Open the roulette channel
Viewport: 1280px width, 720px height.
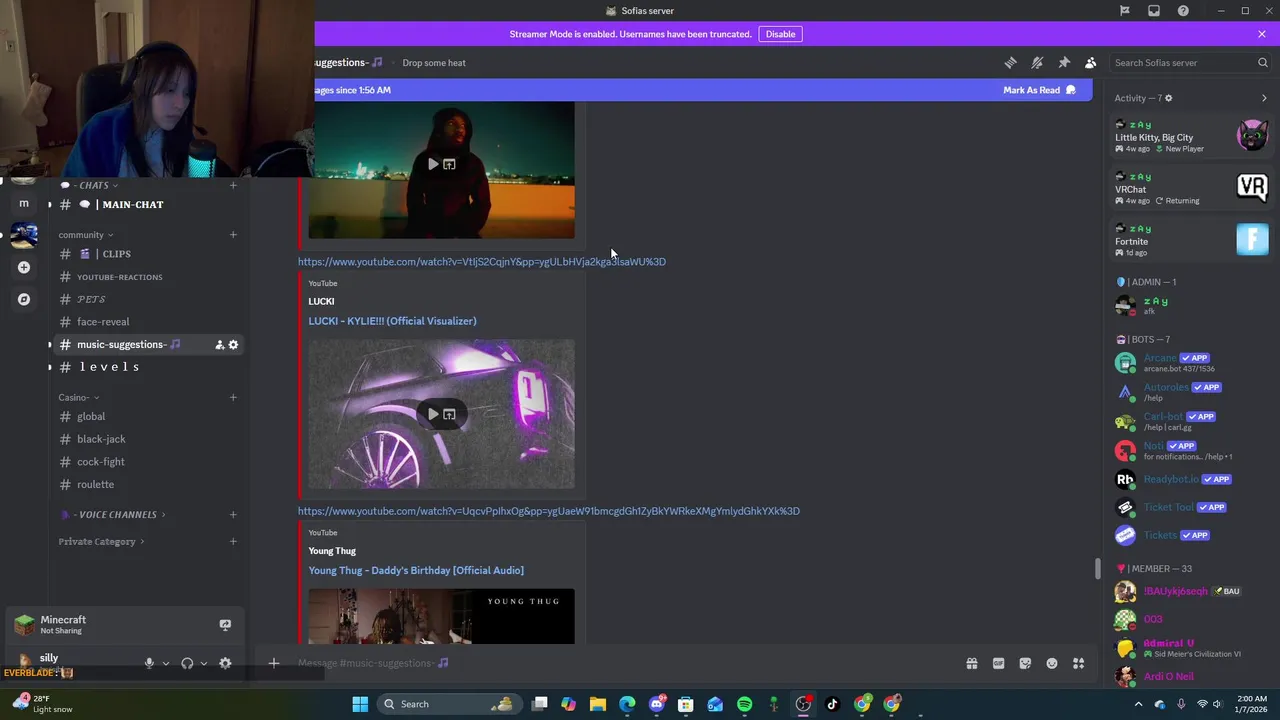(147, 484)
